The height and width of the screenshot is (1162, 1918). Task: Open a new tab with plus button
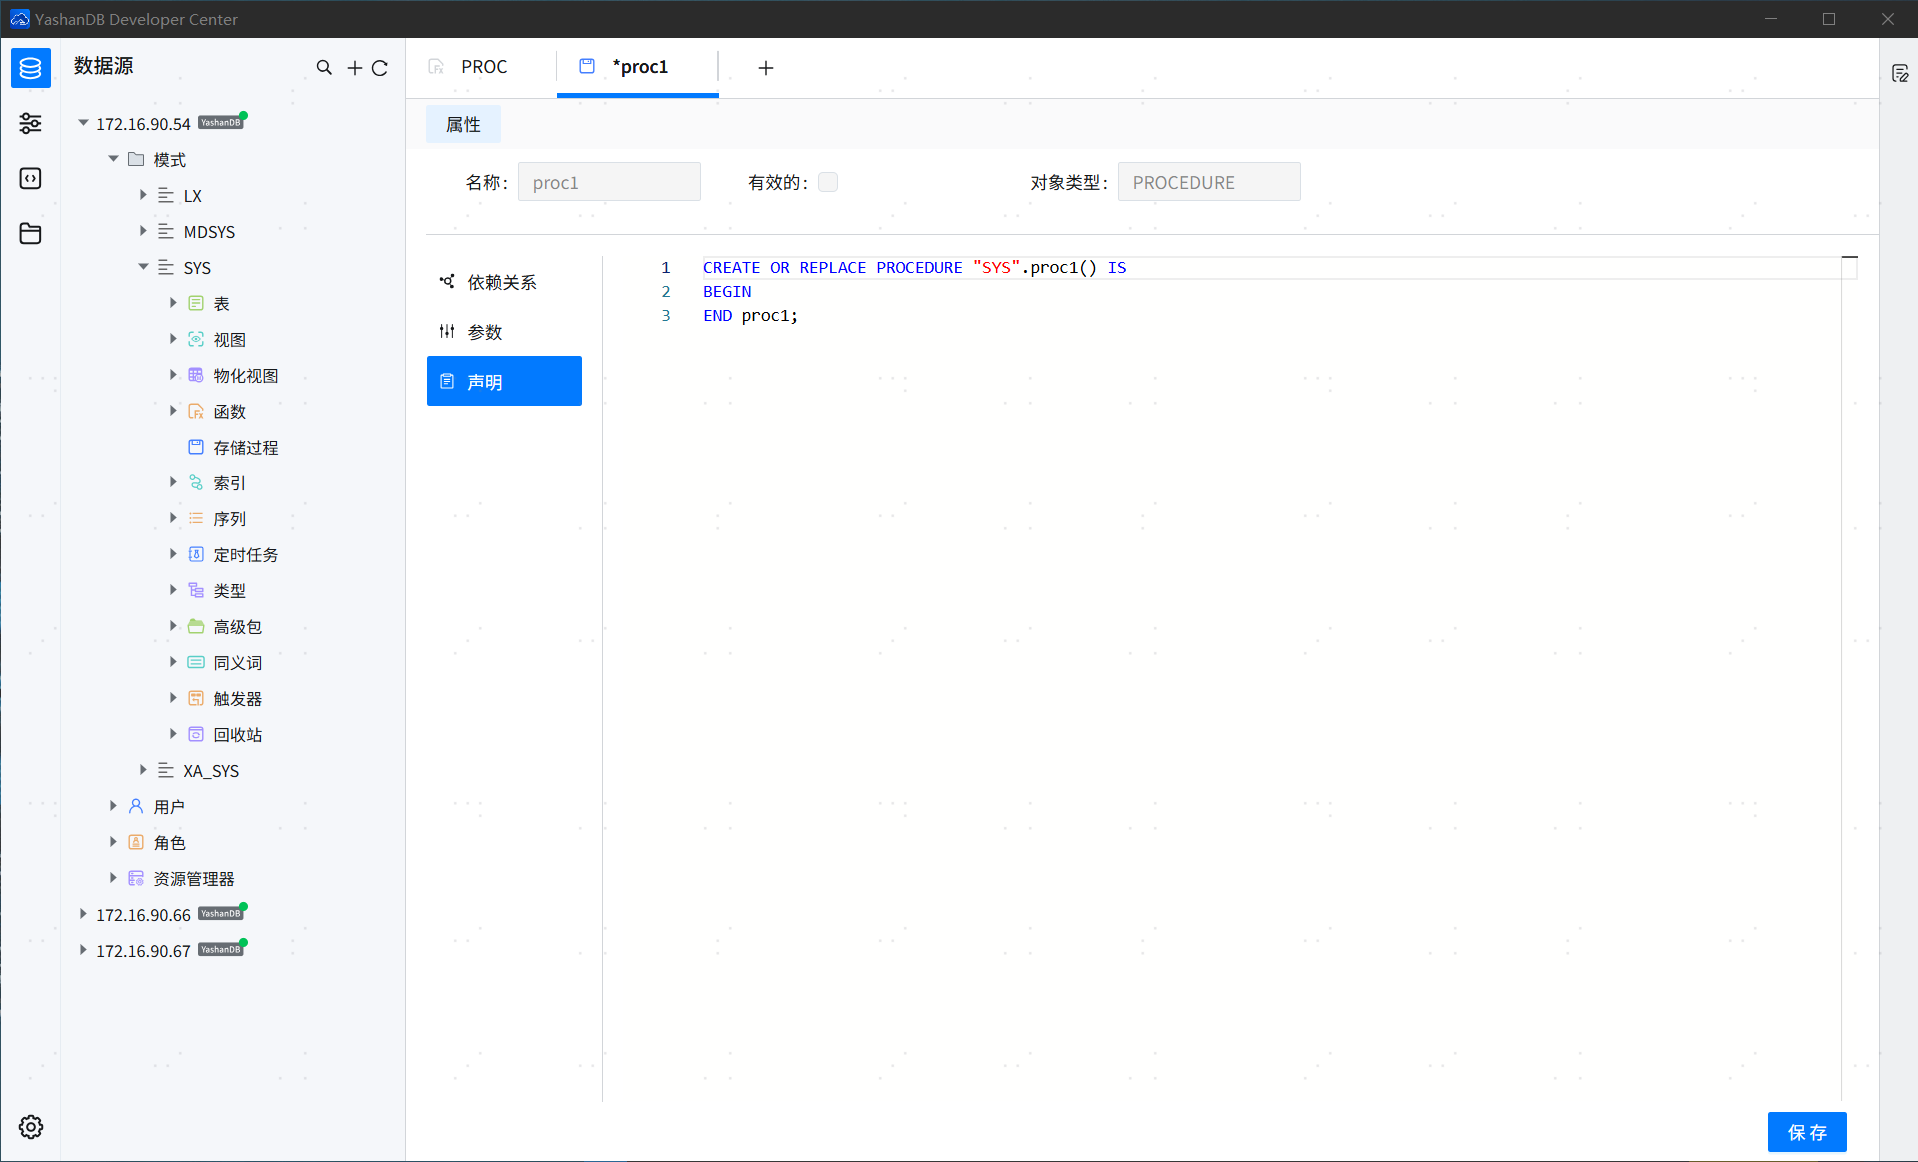pyautogui.click(x=766, y=68)
